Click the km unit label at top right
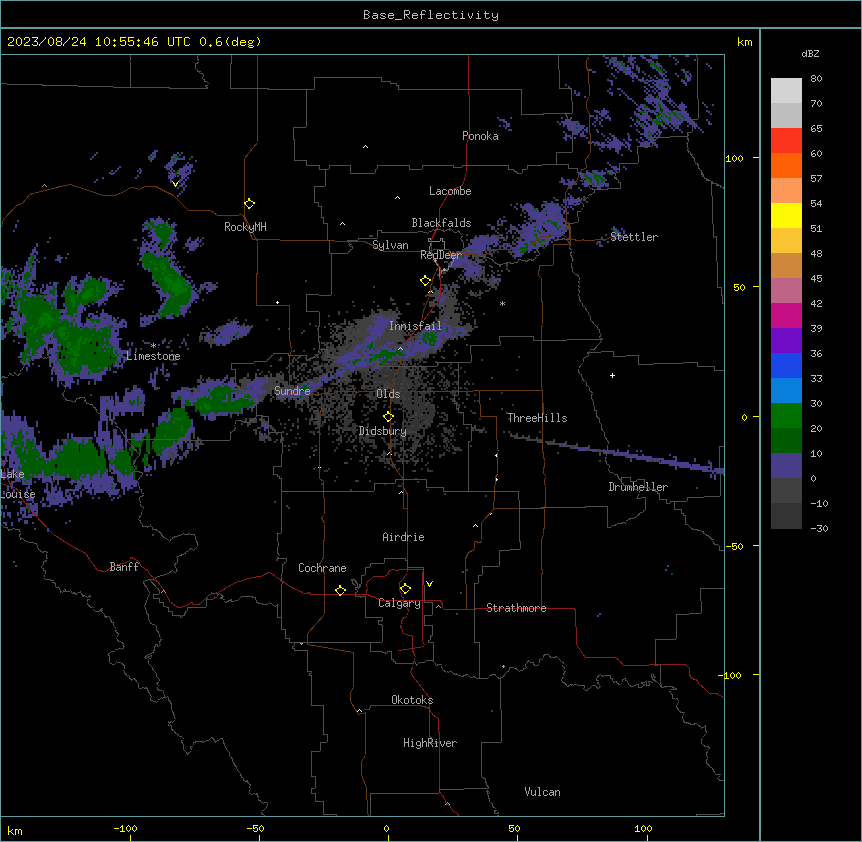This screenshot has width=862, height=842. [x=744, y=42]
